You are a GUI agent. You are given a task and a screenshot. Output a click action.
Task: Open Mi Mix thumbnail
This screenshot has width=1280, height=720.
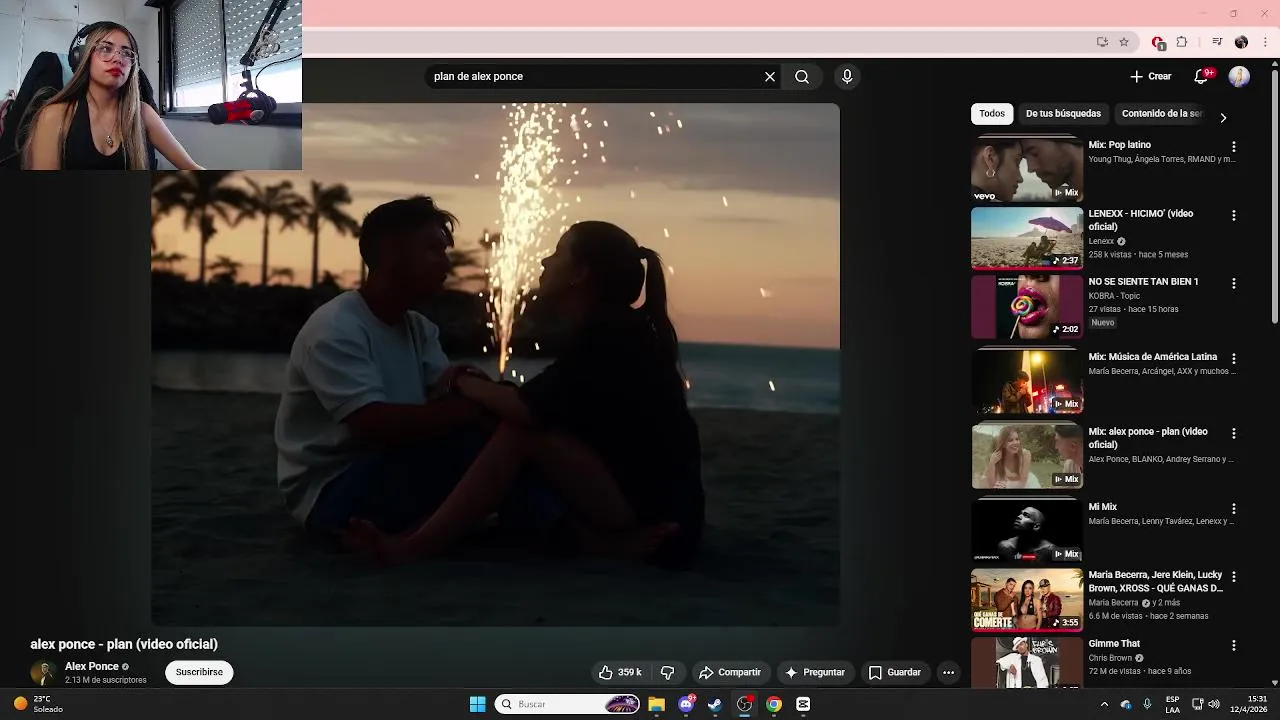pos(1027,531)
